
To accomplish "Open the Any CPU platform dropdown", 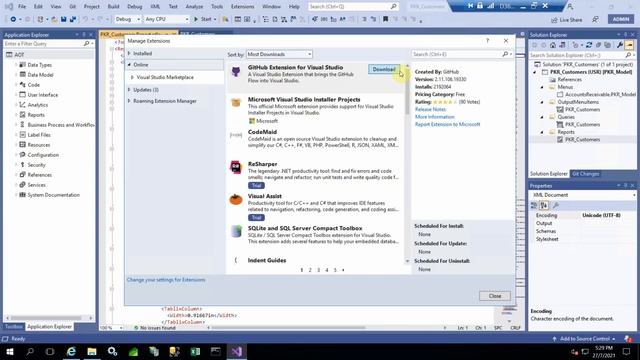I will [x=167, y=19].
